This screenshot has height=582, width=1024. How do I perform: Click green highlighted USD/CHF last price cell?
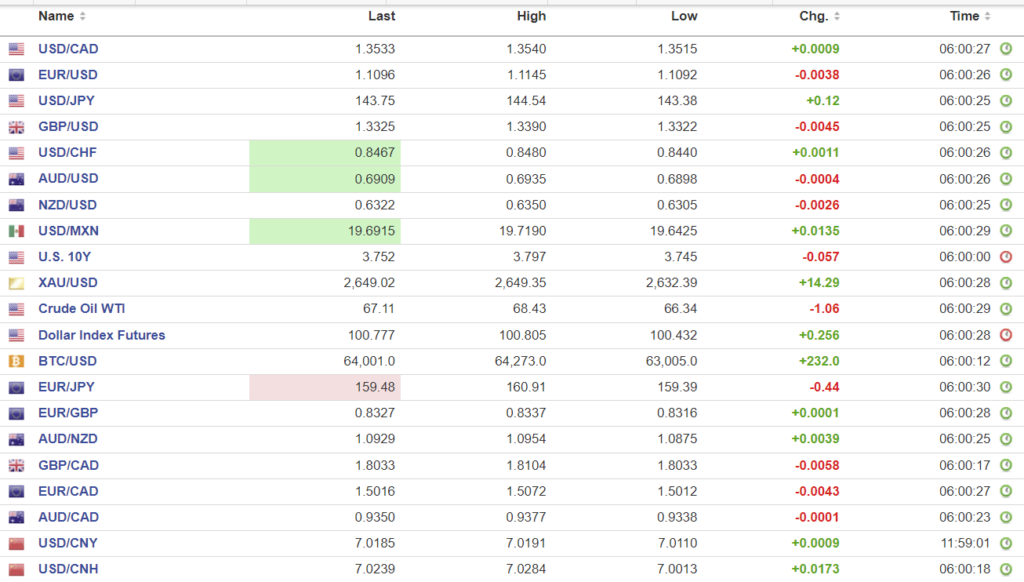pyautogui.click(x=325, y=153)
